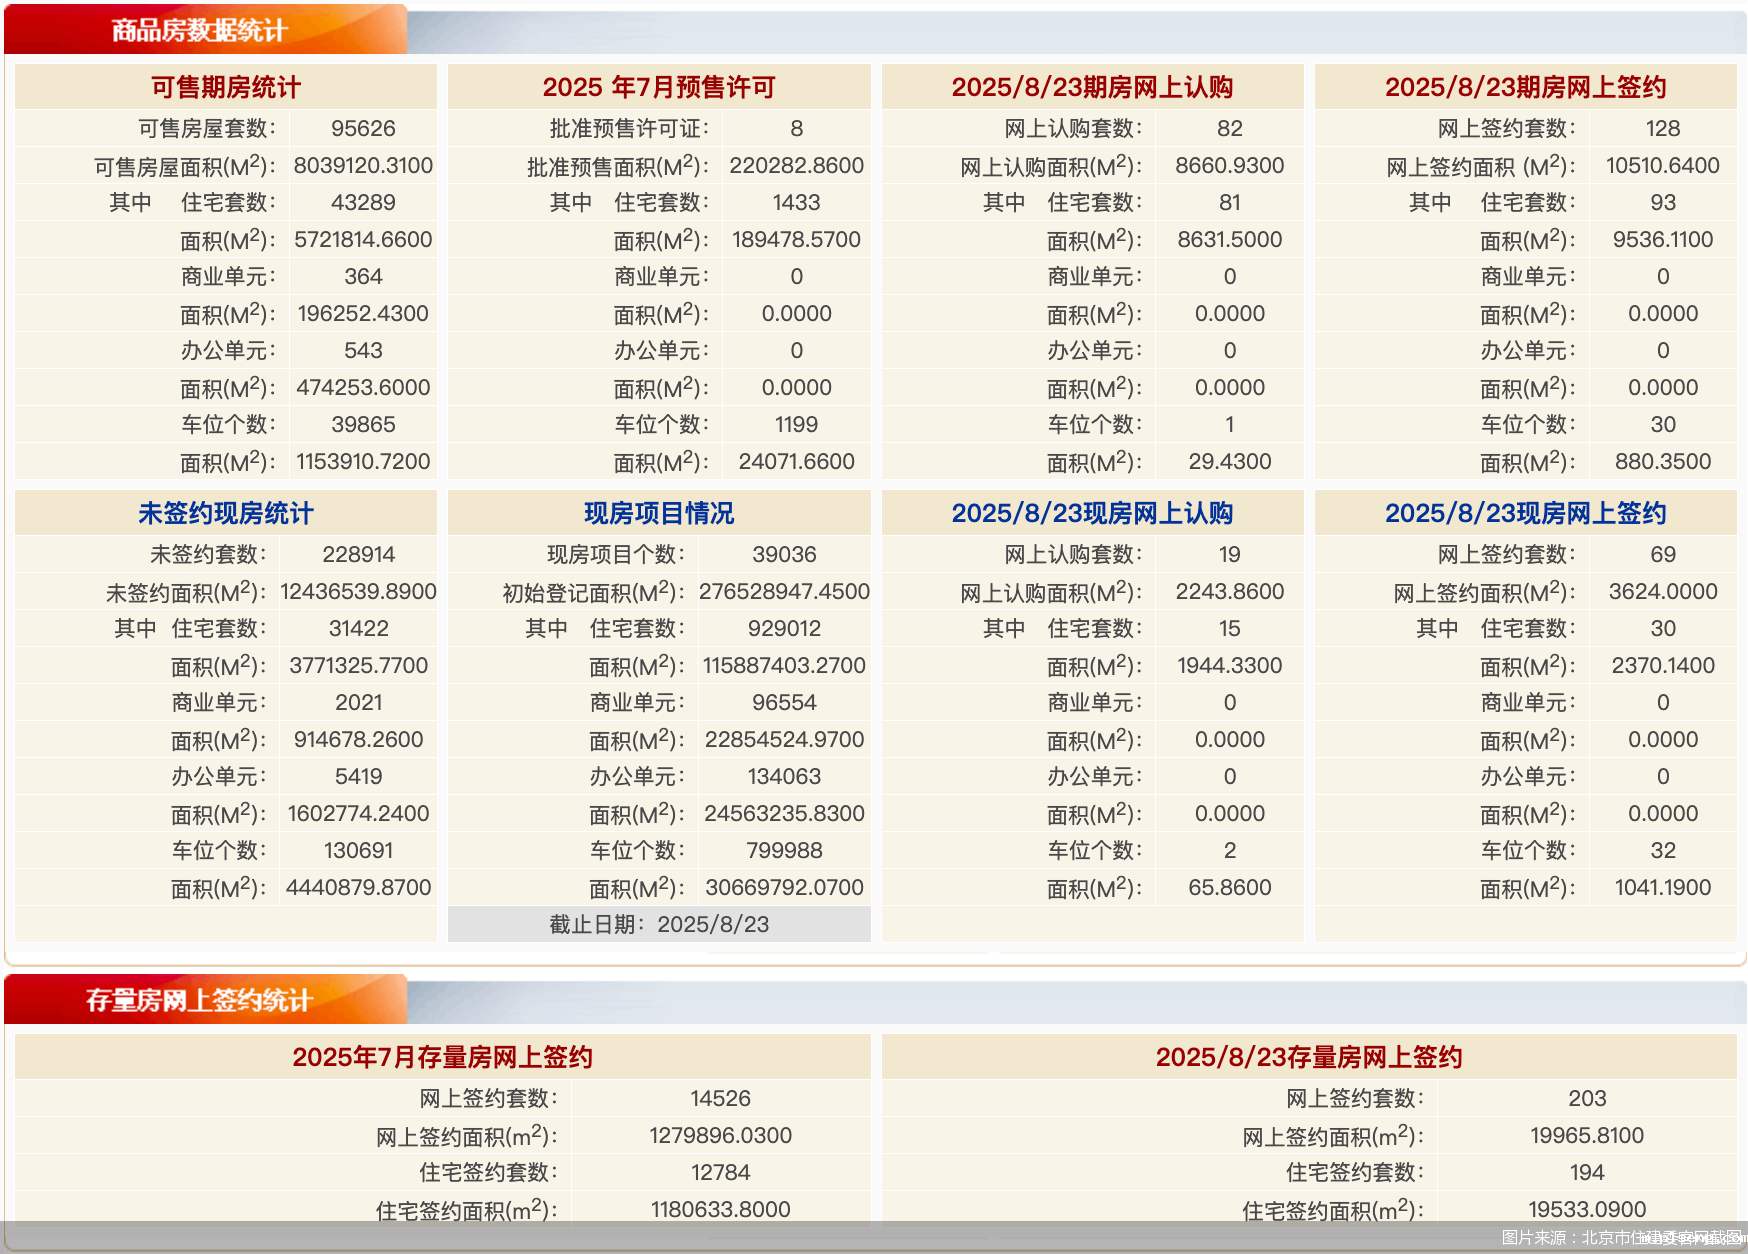
Task: Click the 批准预售许可证 count of 8
Action: click(797, 128)
